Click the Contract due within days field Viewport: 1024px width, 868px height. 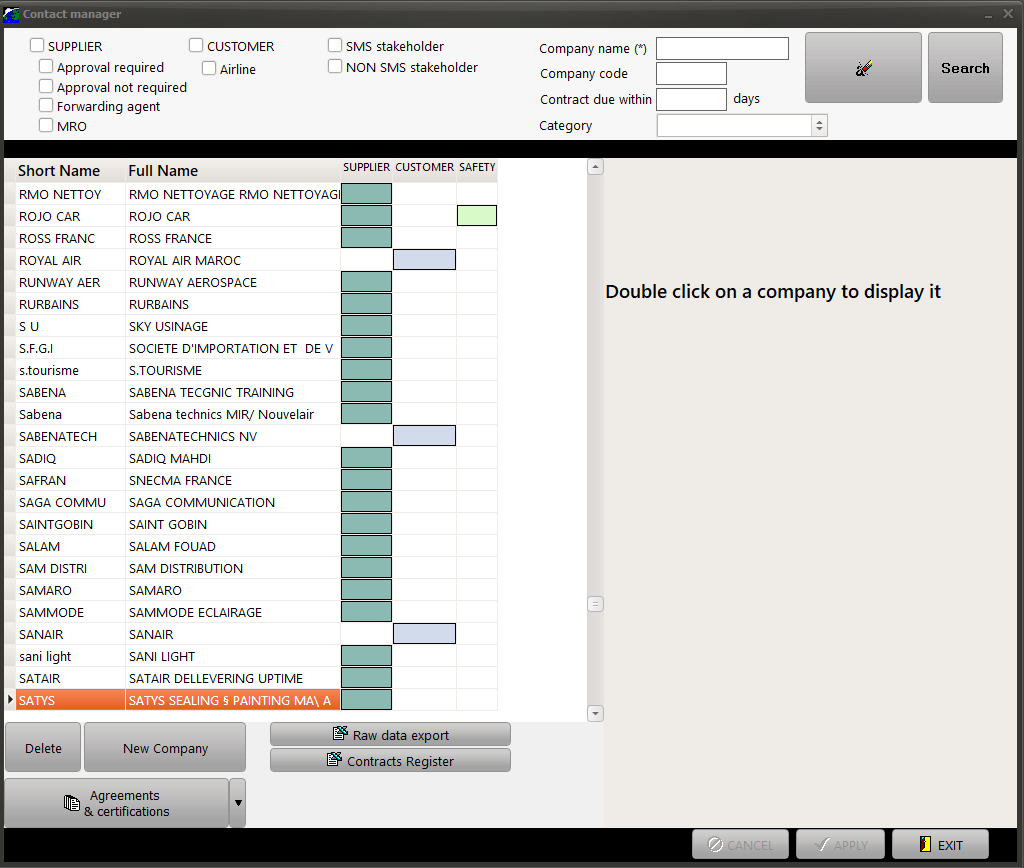coord(691,99)
